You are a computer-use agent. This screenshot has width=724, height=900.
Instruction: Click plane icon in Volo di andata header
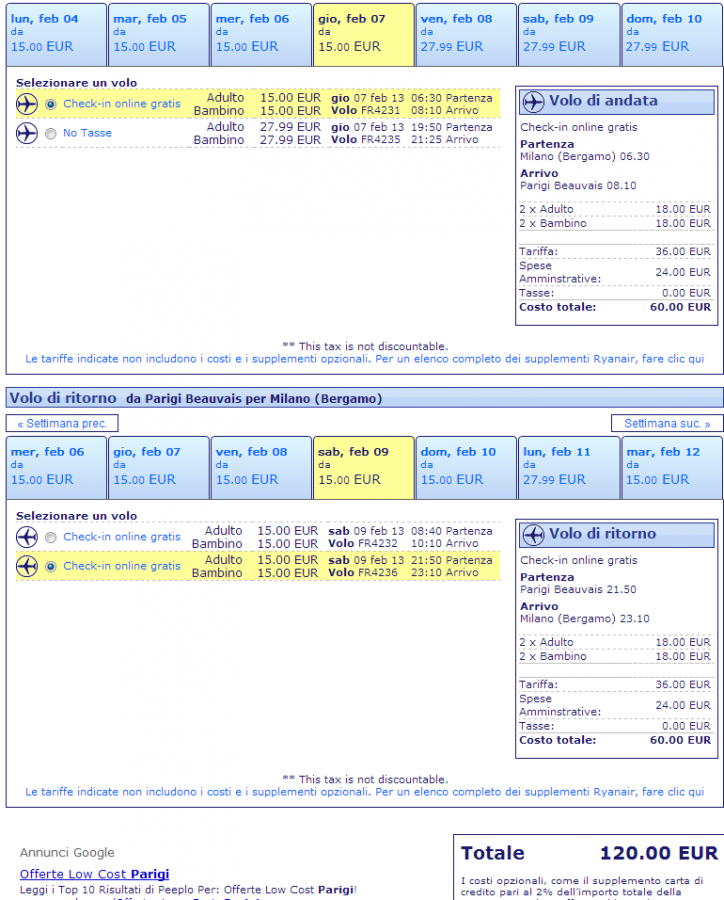[x=534, y=101]
